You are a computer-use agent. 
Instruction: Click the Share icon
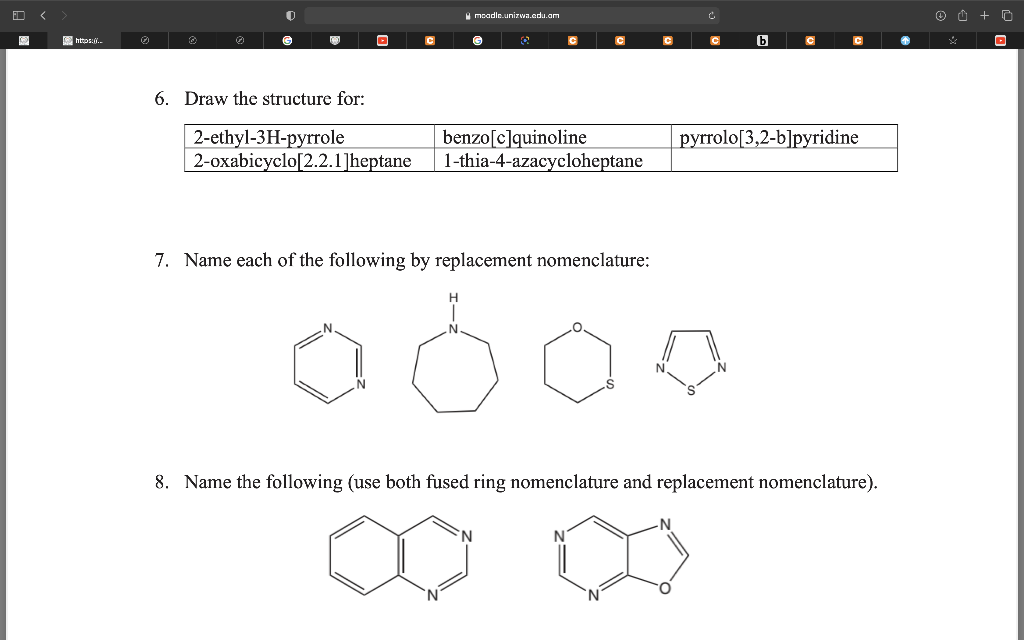click(x=961, y=15)
